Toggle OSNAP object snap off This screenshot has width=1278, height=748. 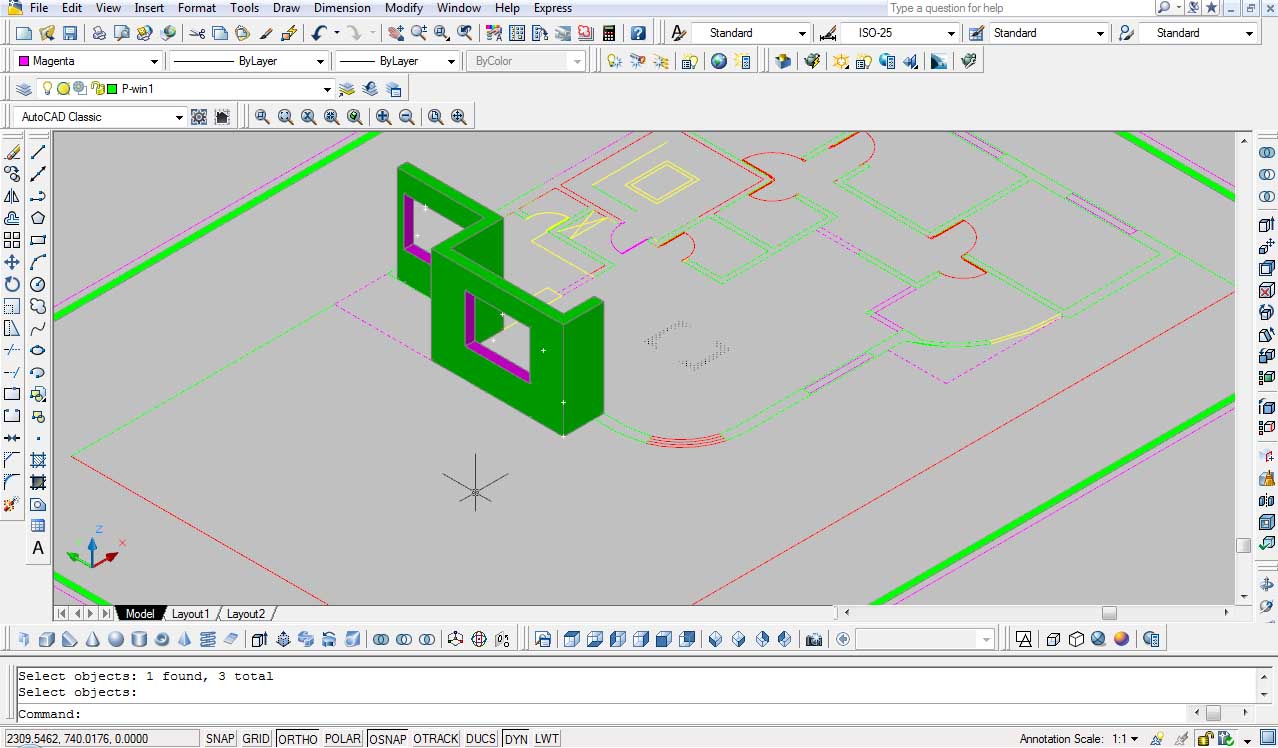(x=387, y=739)
